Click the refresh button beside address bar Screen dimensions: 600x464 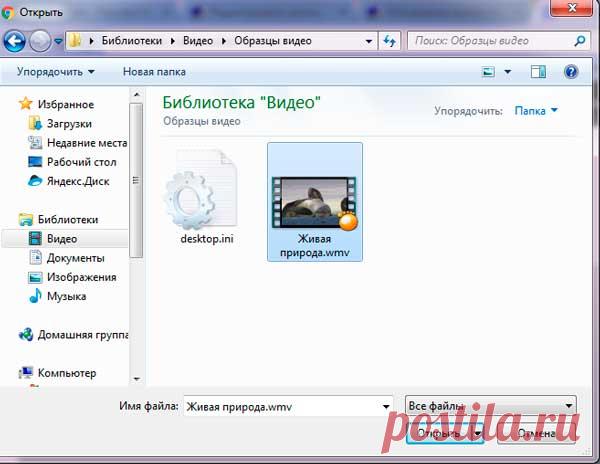click(389, 41)
